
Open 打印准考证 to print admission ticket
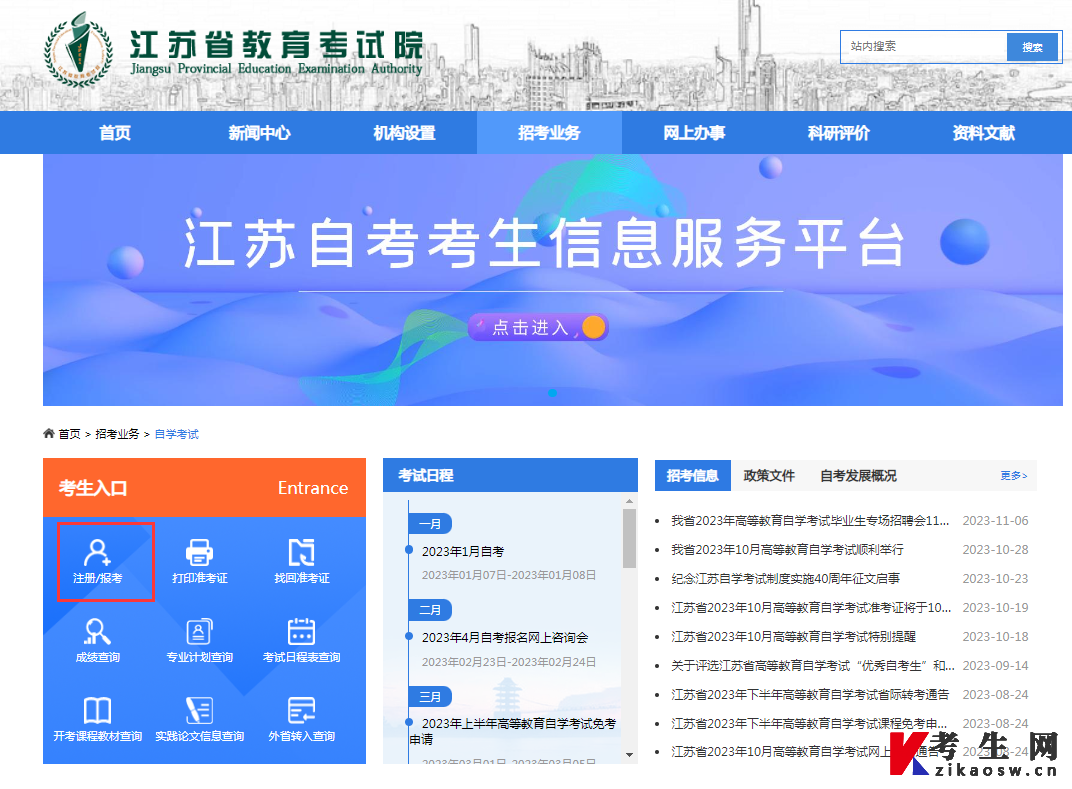tap(198, 561)
